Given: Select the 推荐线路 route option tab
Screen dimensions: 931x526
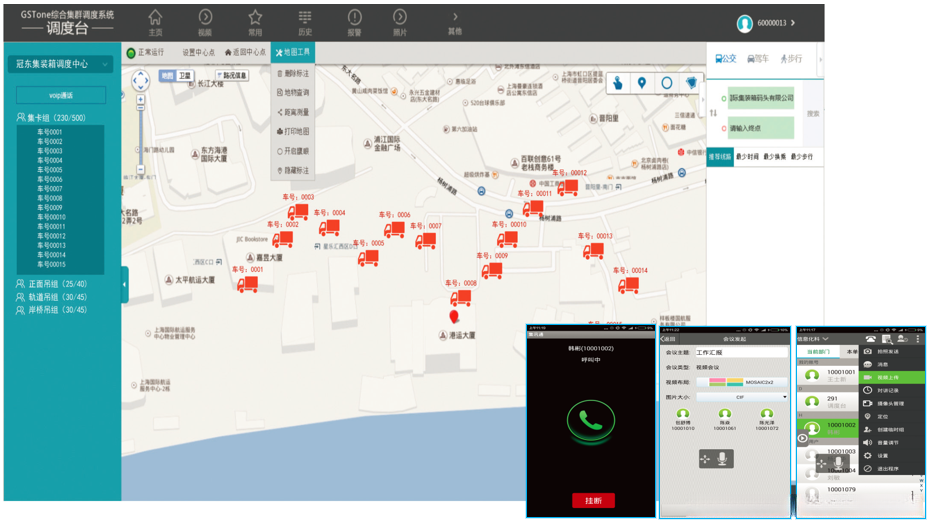Looking at the screenshot, I should [720, 157].
